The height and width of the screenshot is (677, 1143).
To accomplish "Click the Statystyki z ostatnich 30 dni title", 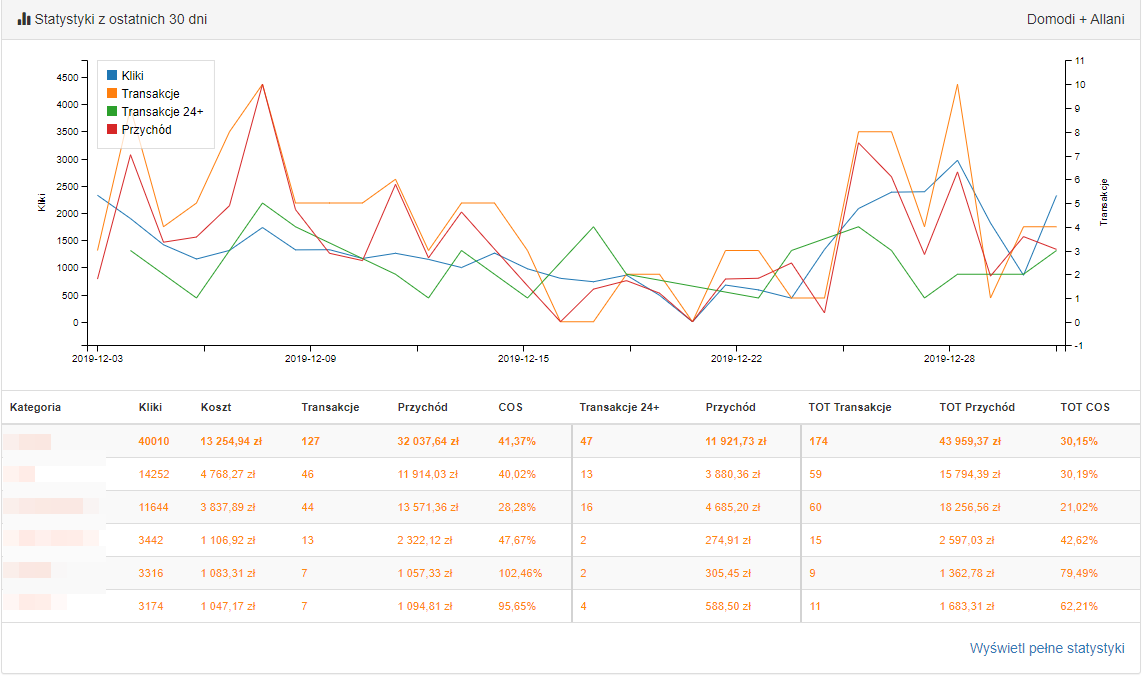I will (x=120, y=19).
